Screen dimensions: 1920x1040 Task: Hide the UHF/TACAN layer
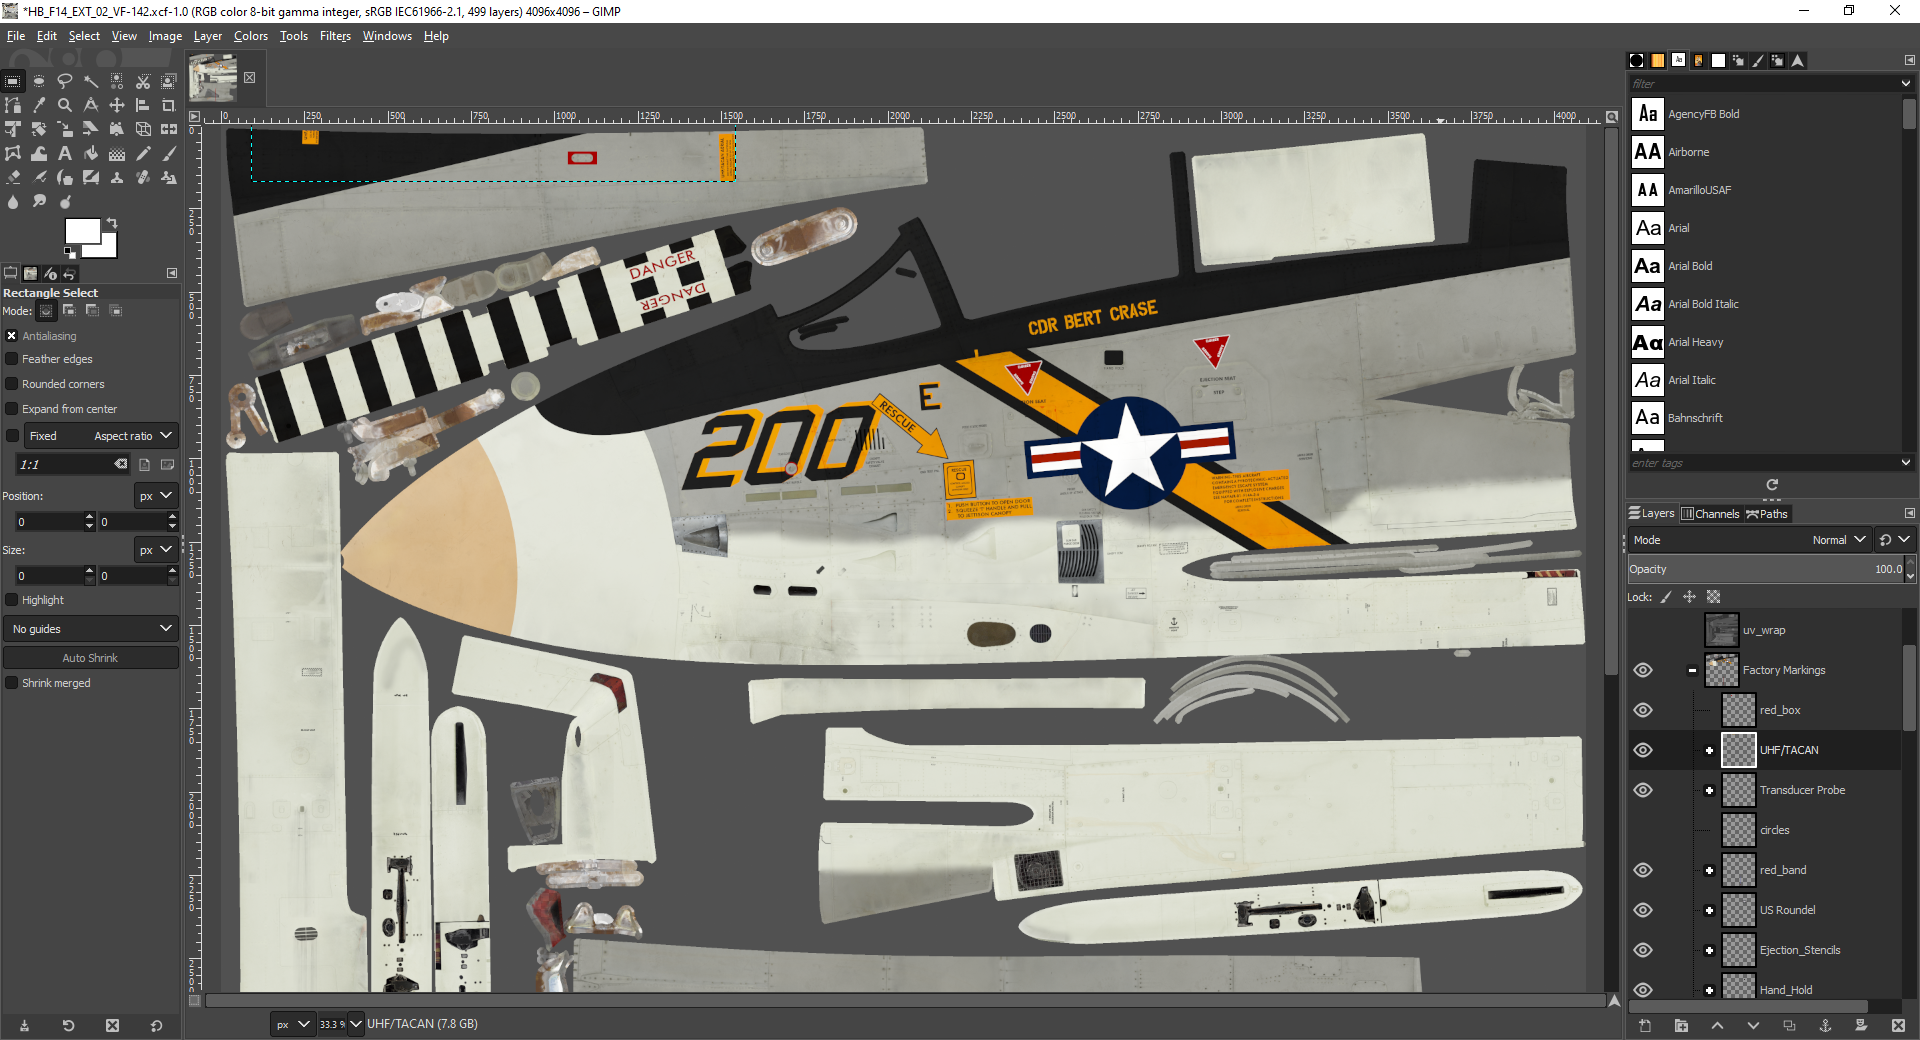pyautogui.click(x=1643, y=750)
